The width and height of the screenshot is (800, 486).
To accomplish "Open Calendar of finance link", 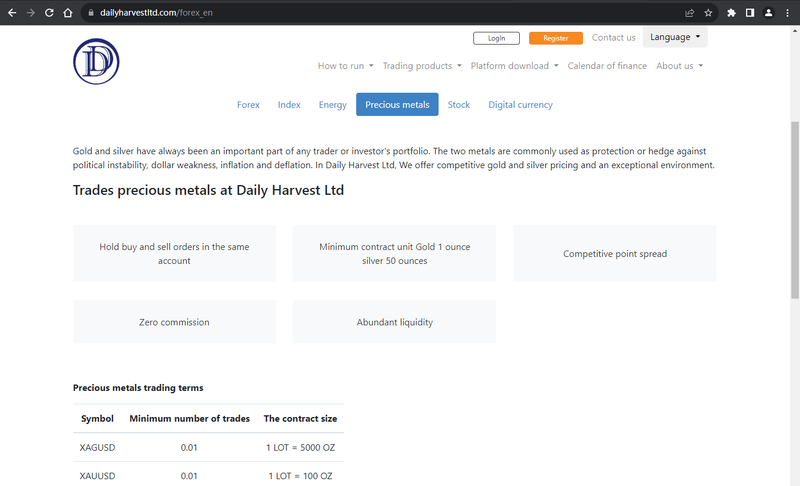I will [607, 66].
